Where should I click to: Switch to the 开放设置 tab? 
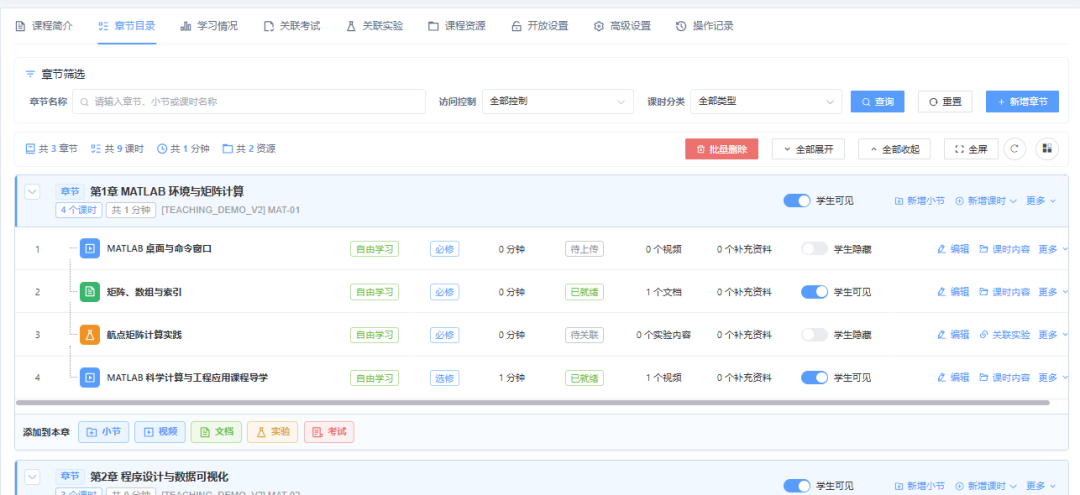point(539,26)
